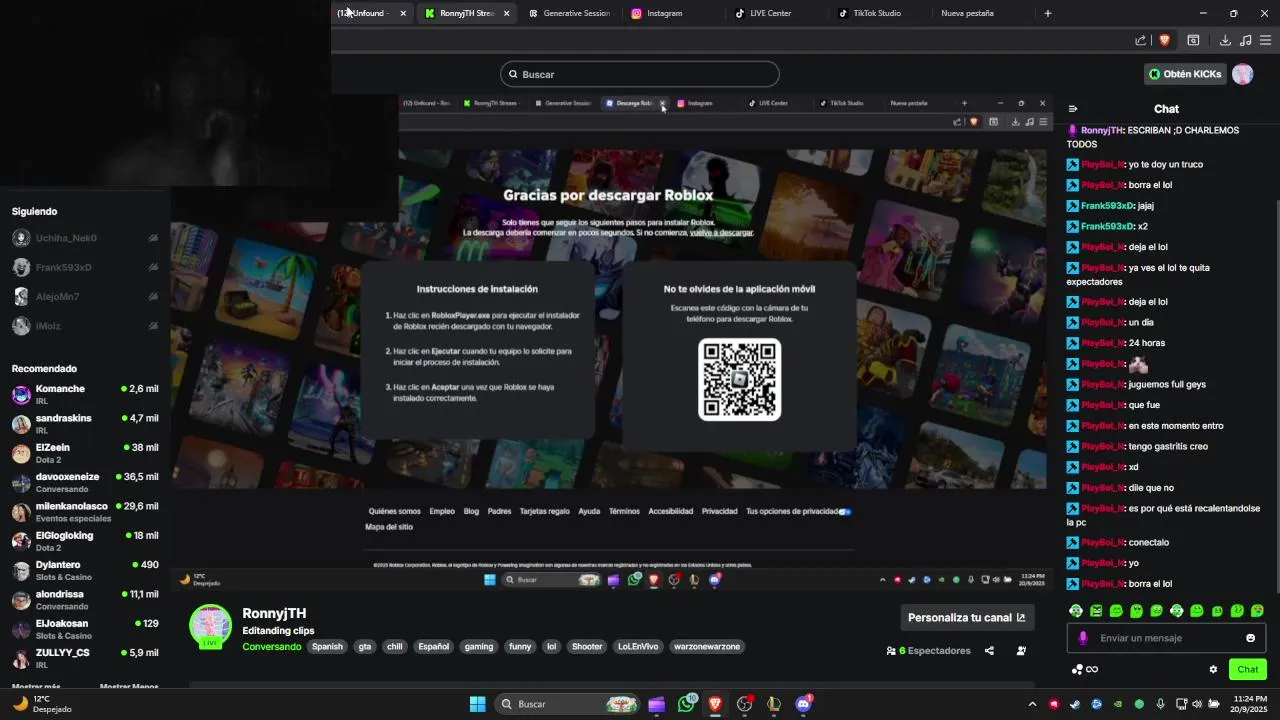Click the first green emote in the emote row
This screenshot has height=720, width=1280.
(1076, 611)
